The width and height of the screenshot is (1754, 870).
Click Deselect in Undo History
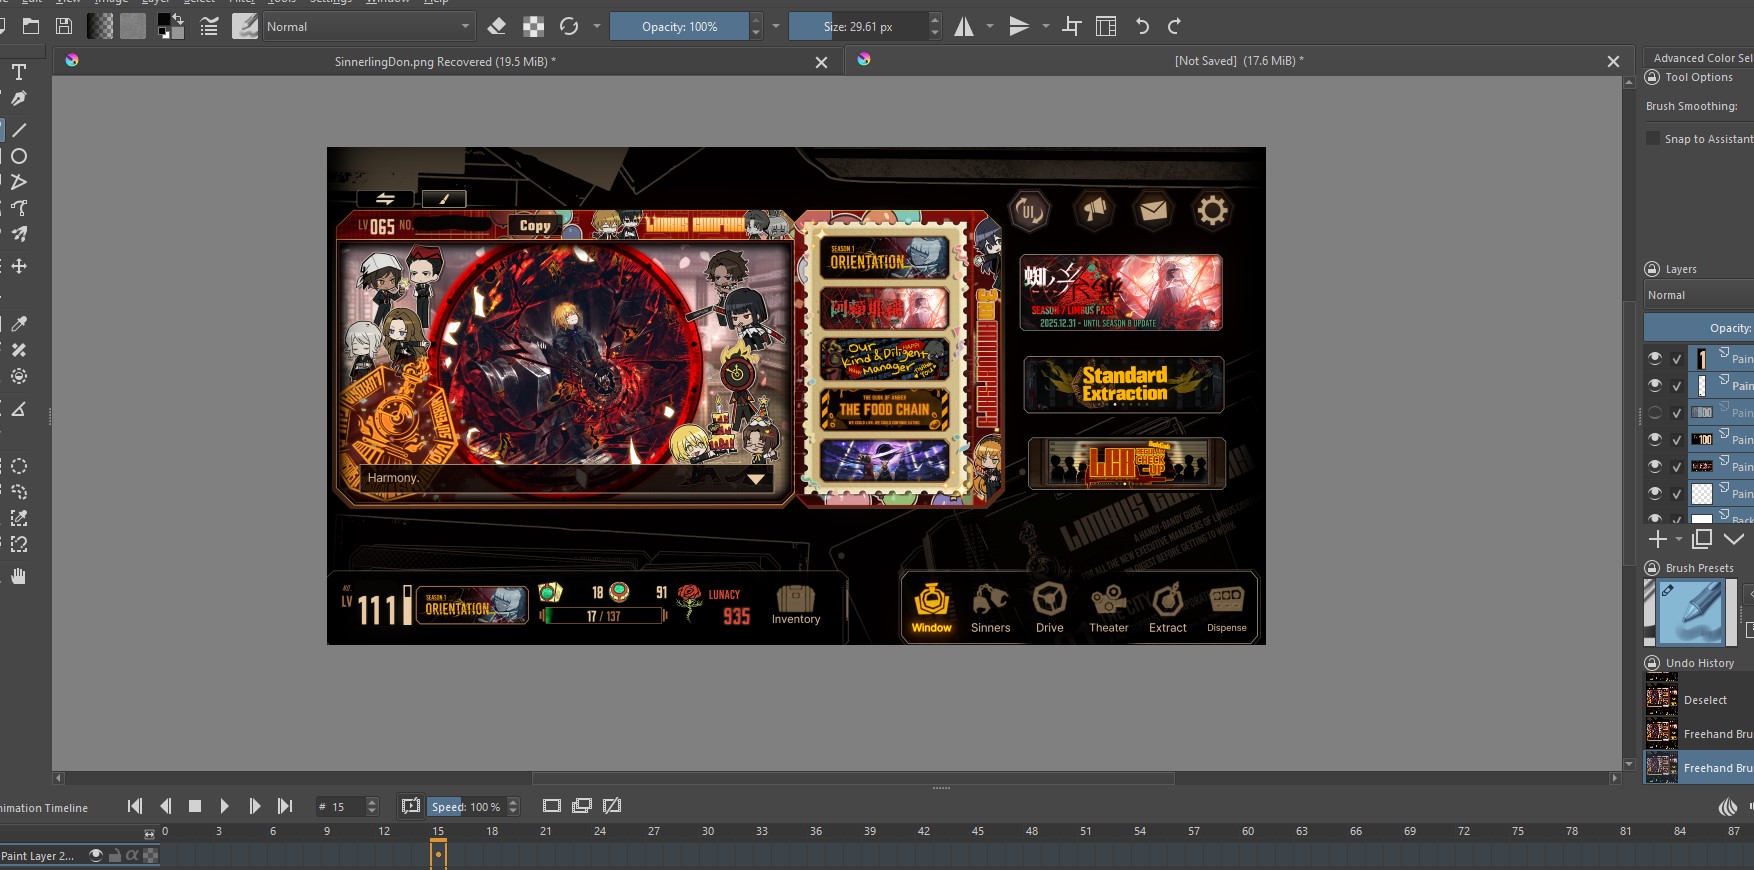pos(1705,700)
